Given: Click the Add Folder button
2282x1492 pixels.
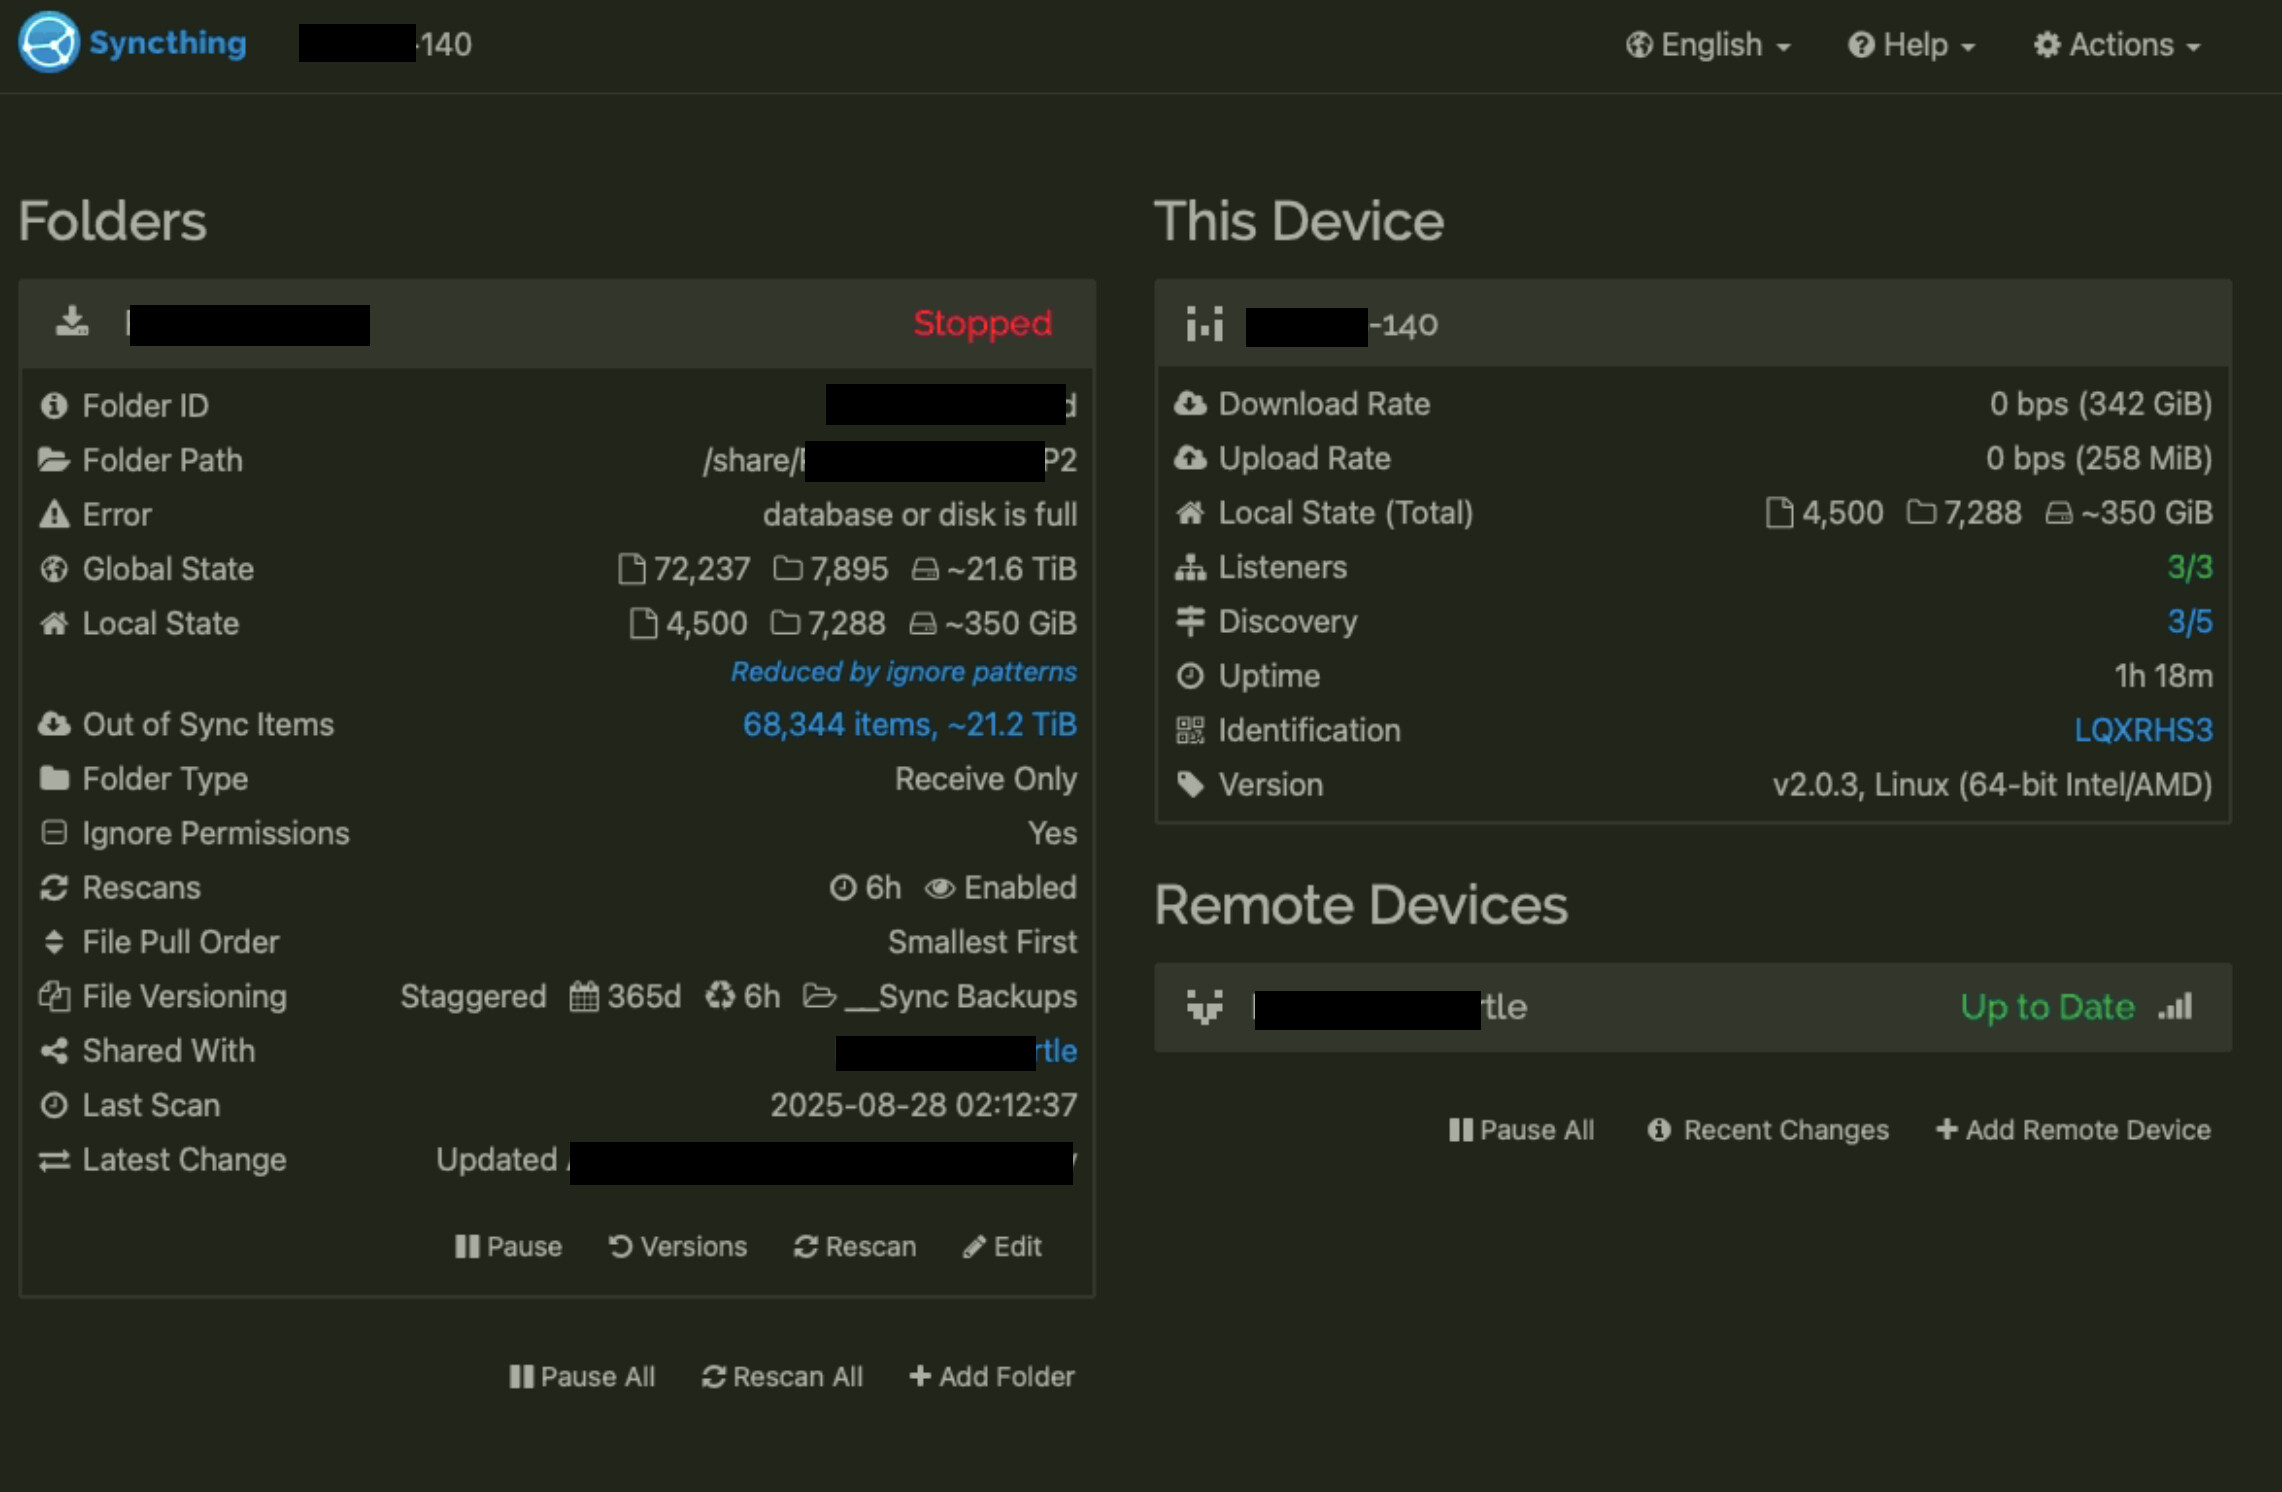Looking at the screenshot, I should (992, 1376).
